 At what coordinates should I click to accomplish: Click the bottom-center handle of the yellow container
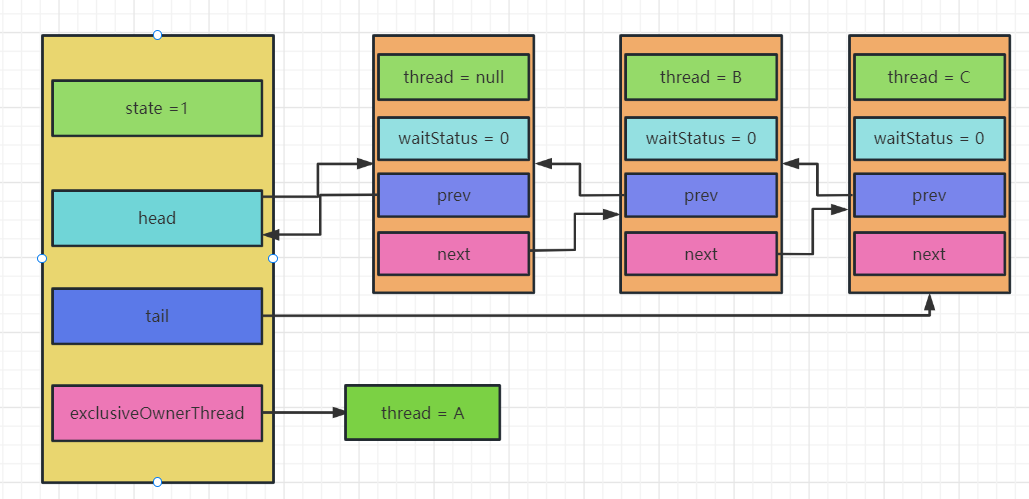[157, 482]
